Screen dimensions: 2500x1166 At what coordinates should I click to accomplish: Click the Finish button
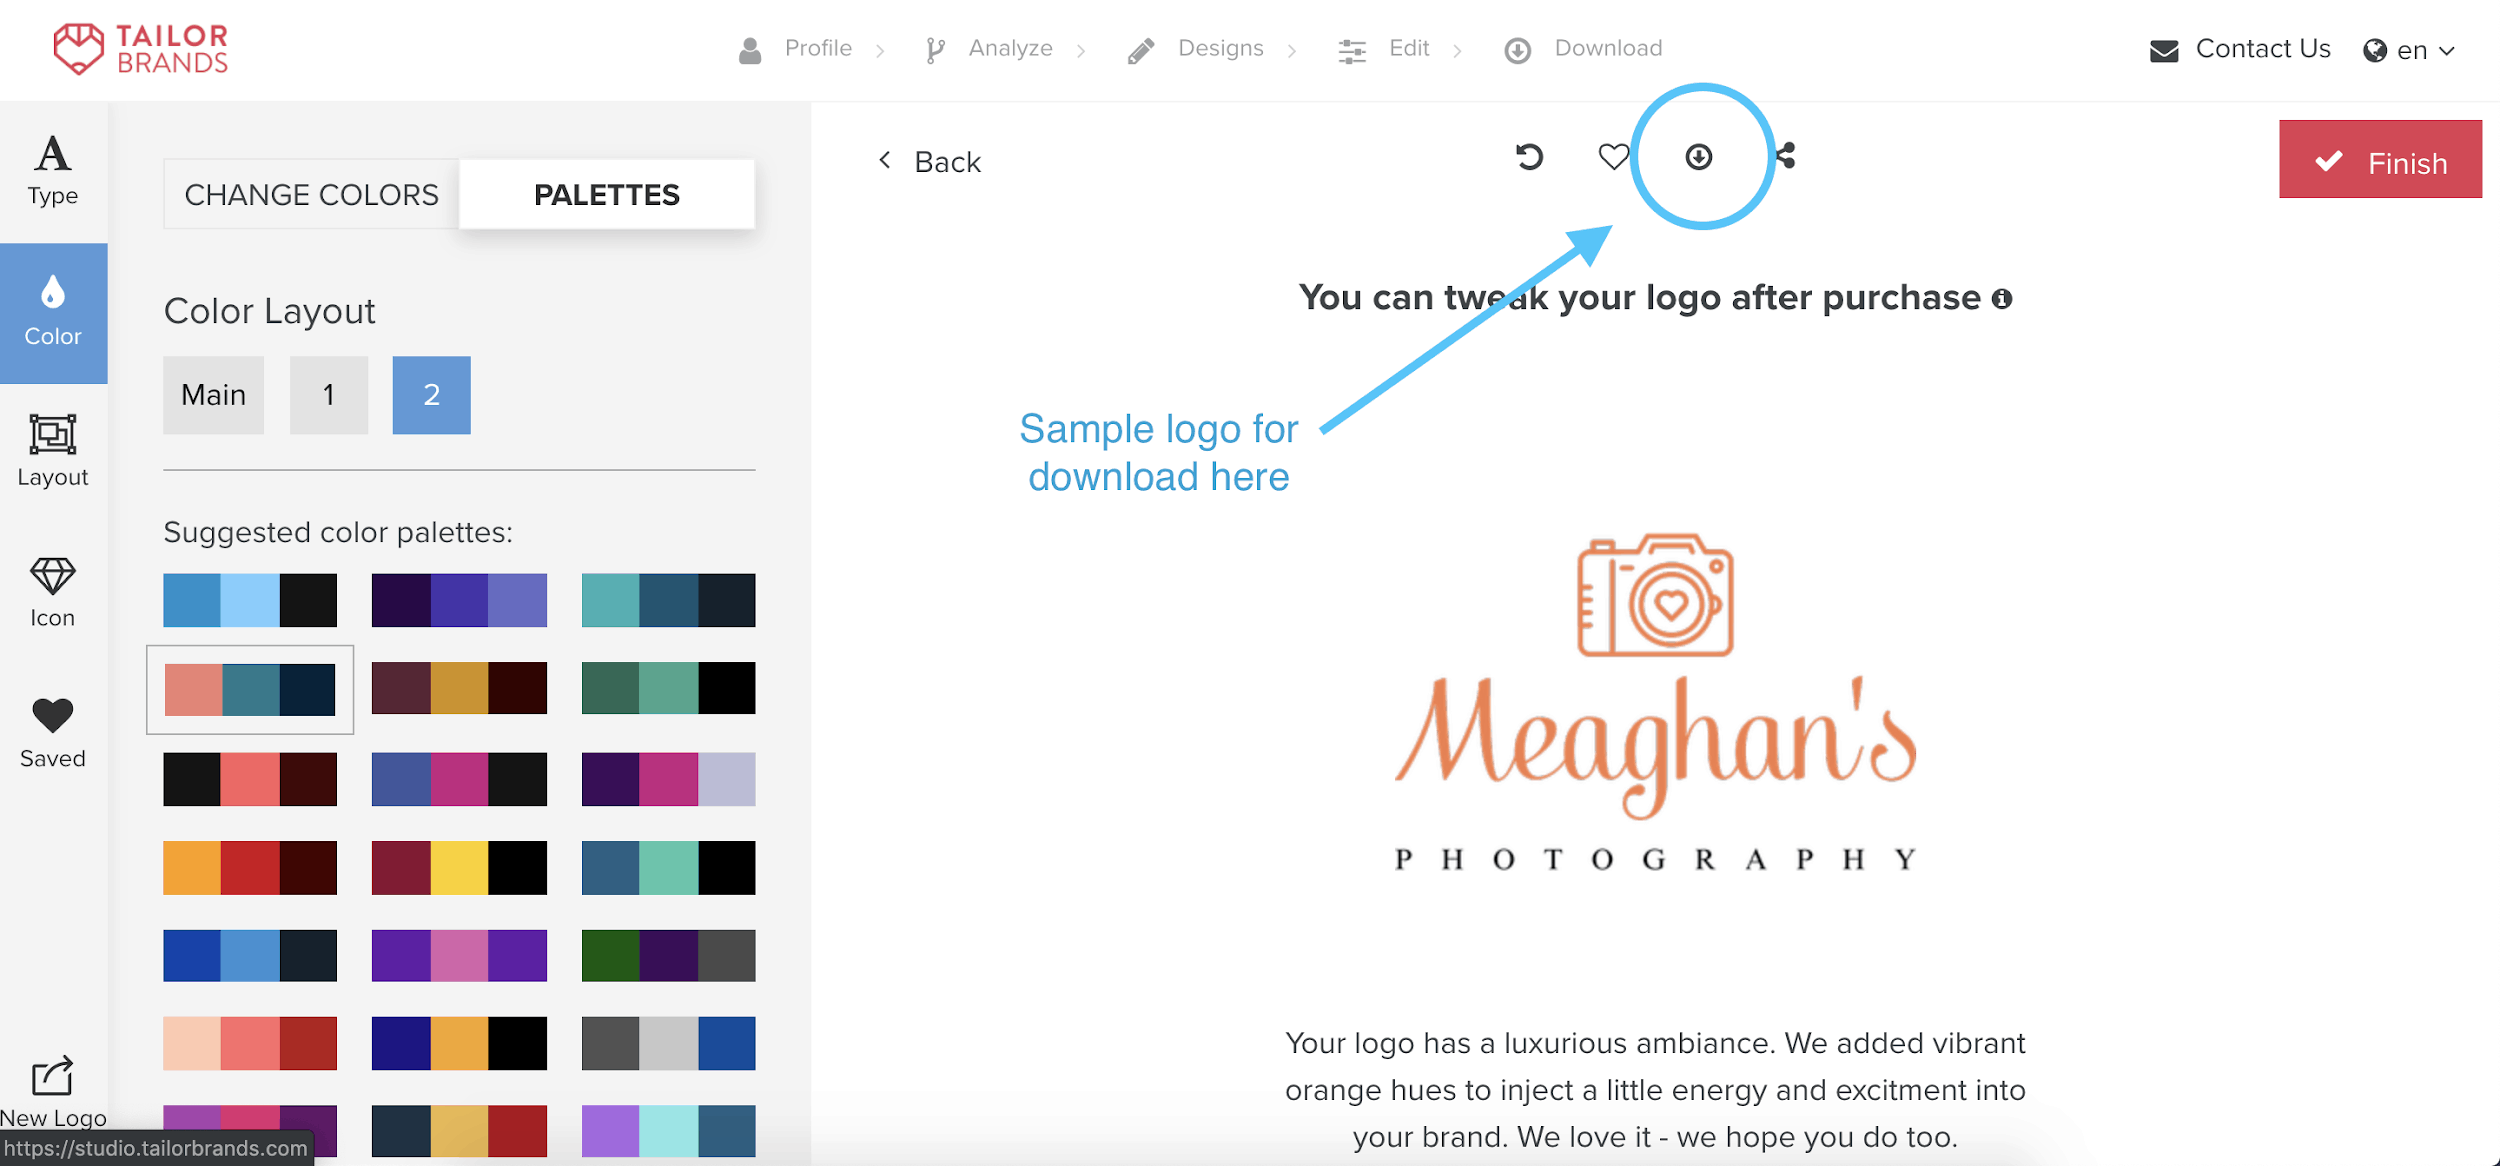(x=2382, y=160)
